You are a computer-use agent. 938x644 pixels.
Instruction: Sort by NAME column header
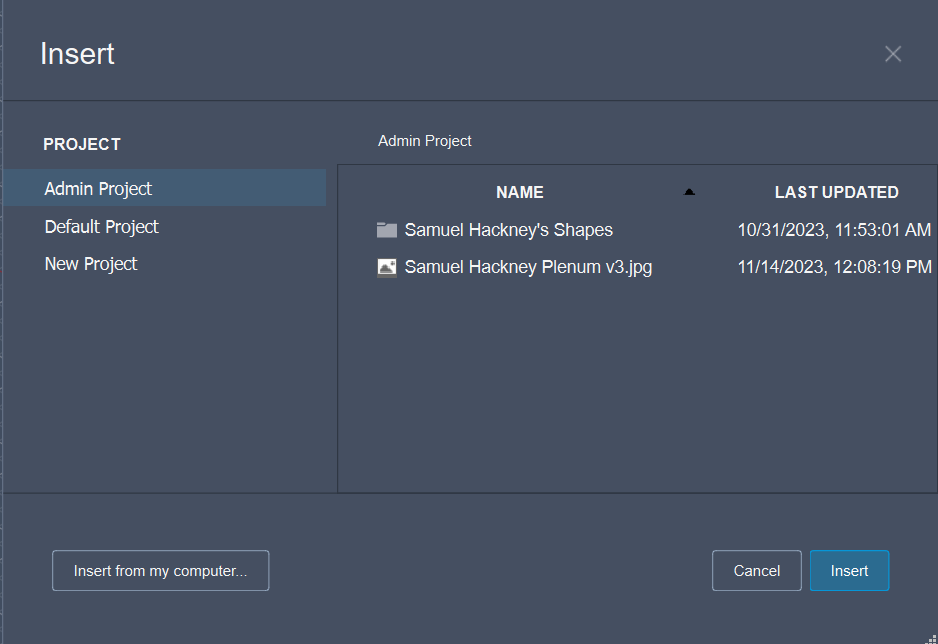pos(519,193)
